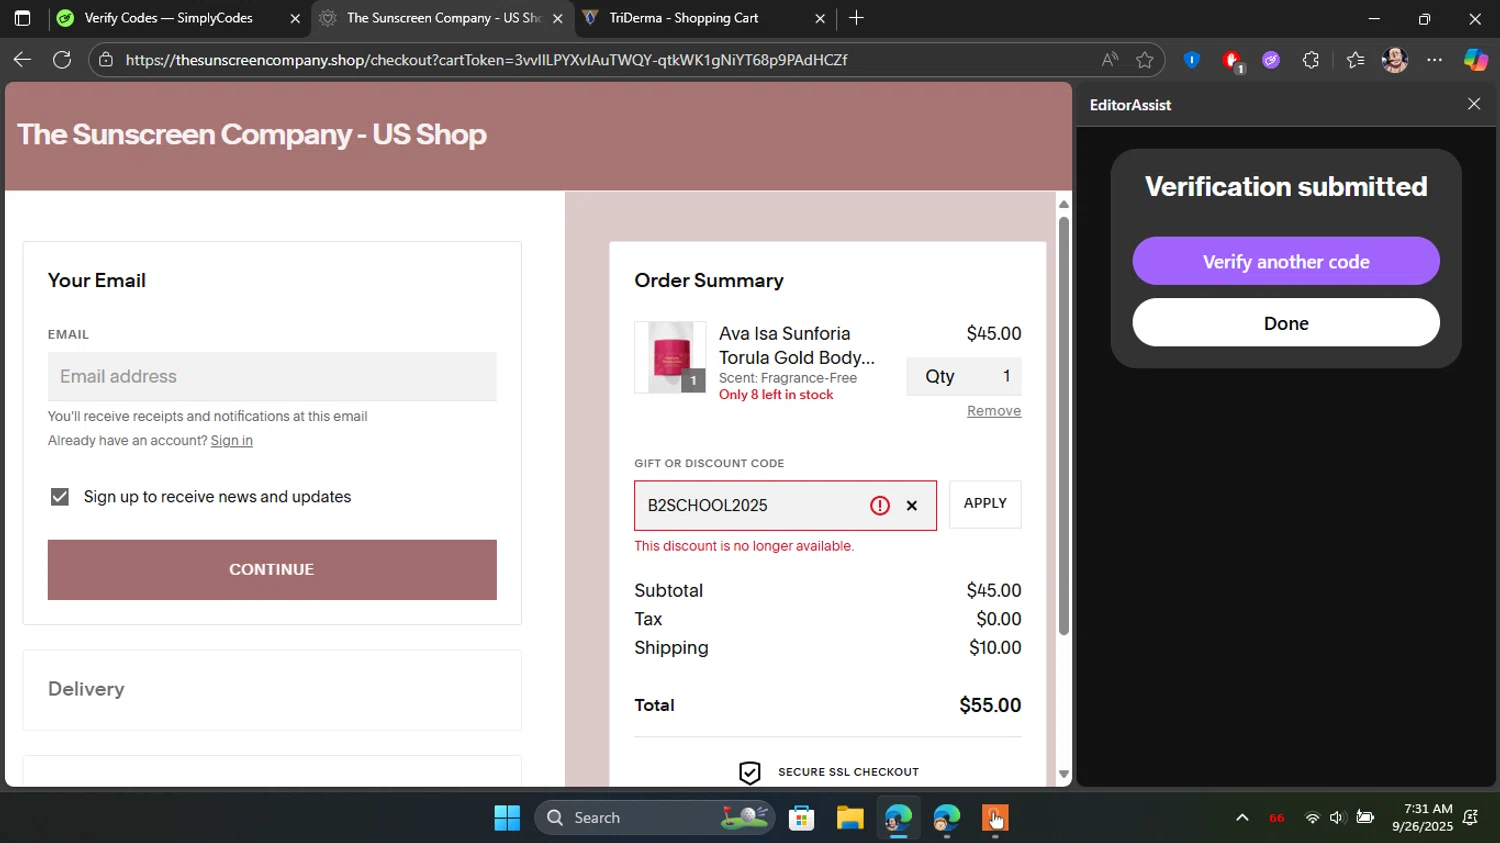This screenshot has height=843, width=1500.
Task: Open The Sunscreen Company - US Shop header link
Action: (252, 134)
